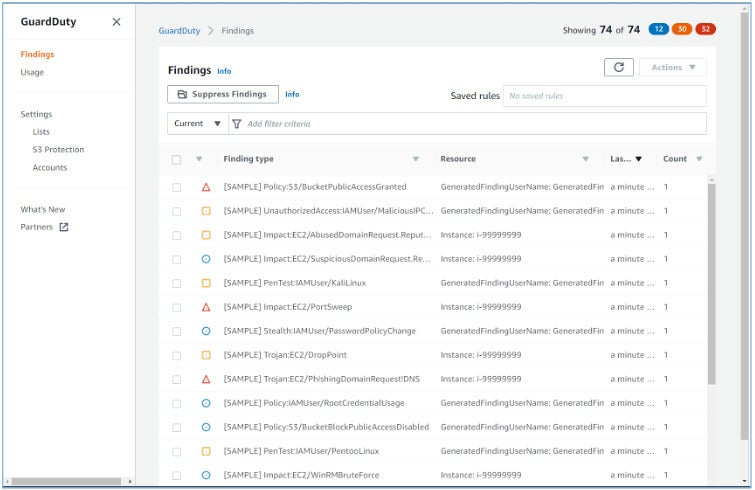Click the Info link beside Findings heading
The width and height of the screenshot is (755, 490).
click(224, 71)
